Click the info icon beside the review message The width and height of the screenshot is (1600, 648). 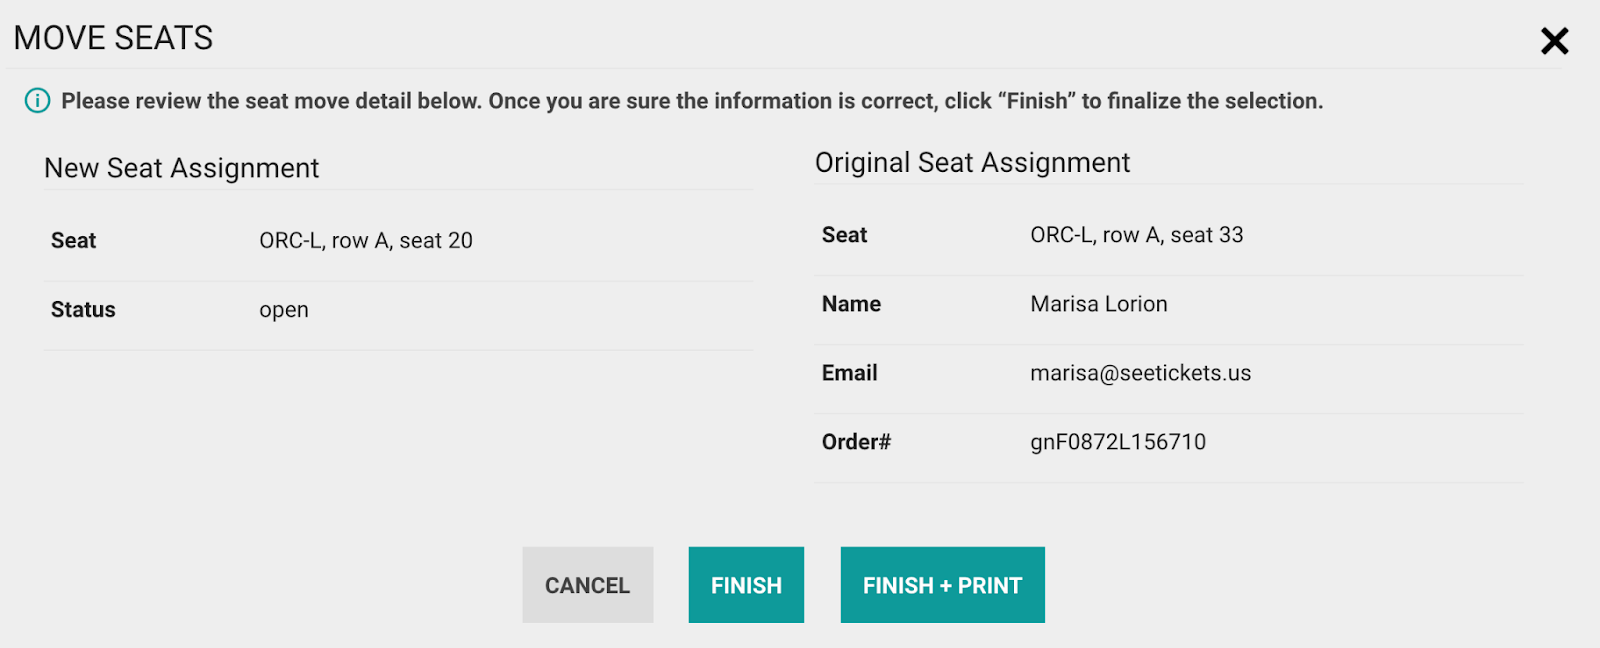pos(37,101)
